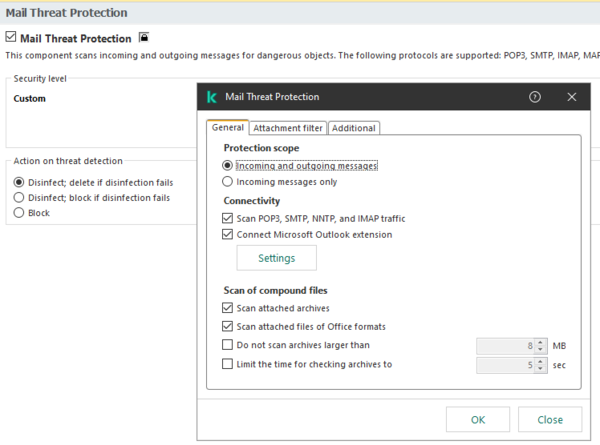The height and width of the screenshot is (445, 600).
Task: Click the archive size MB input field
Action: click(506, 345)
